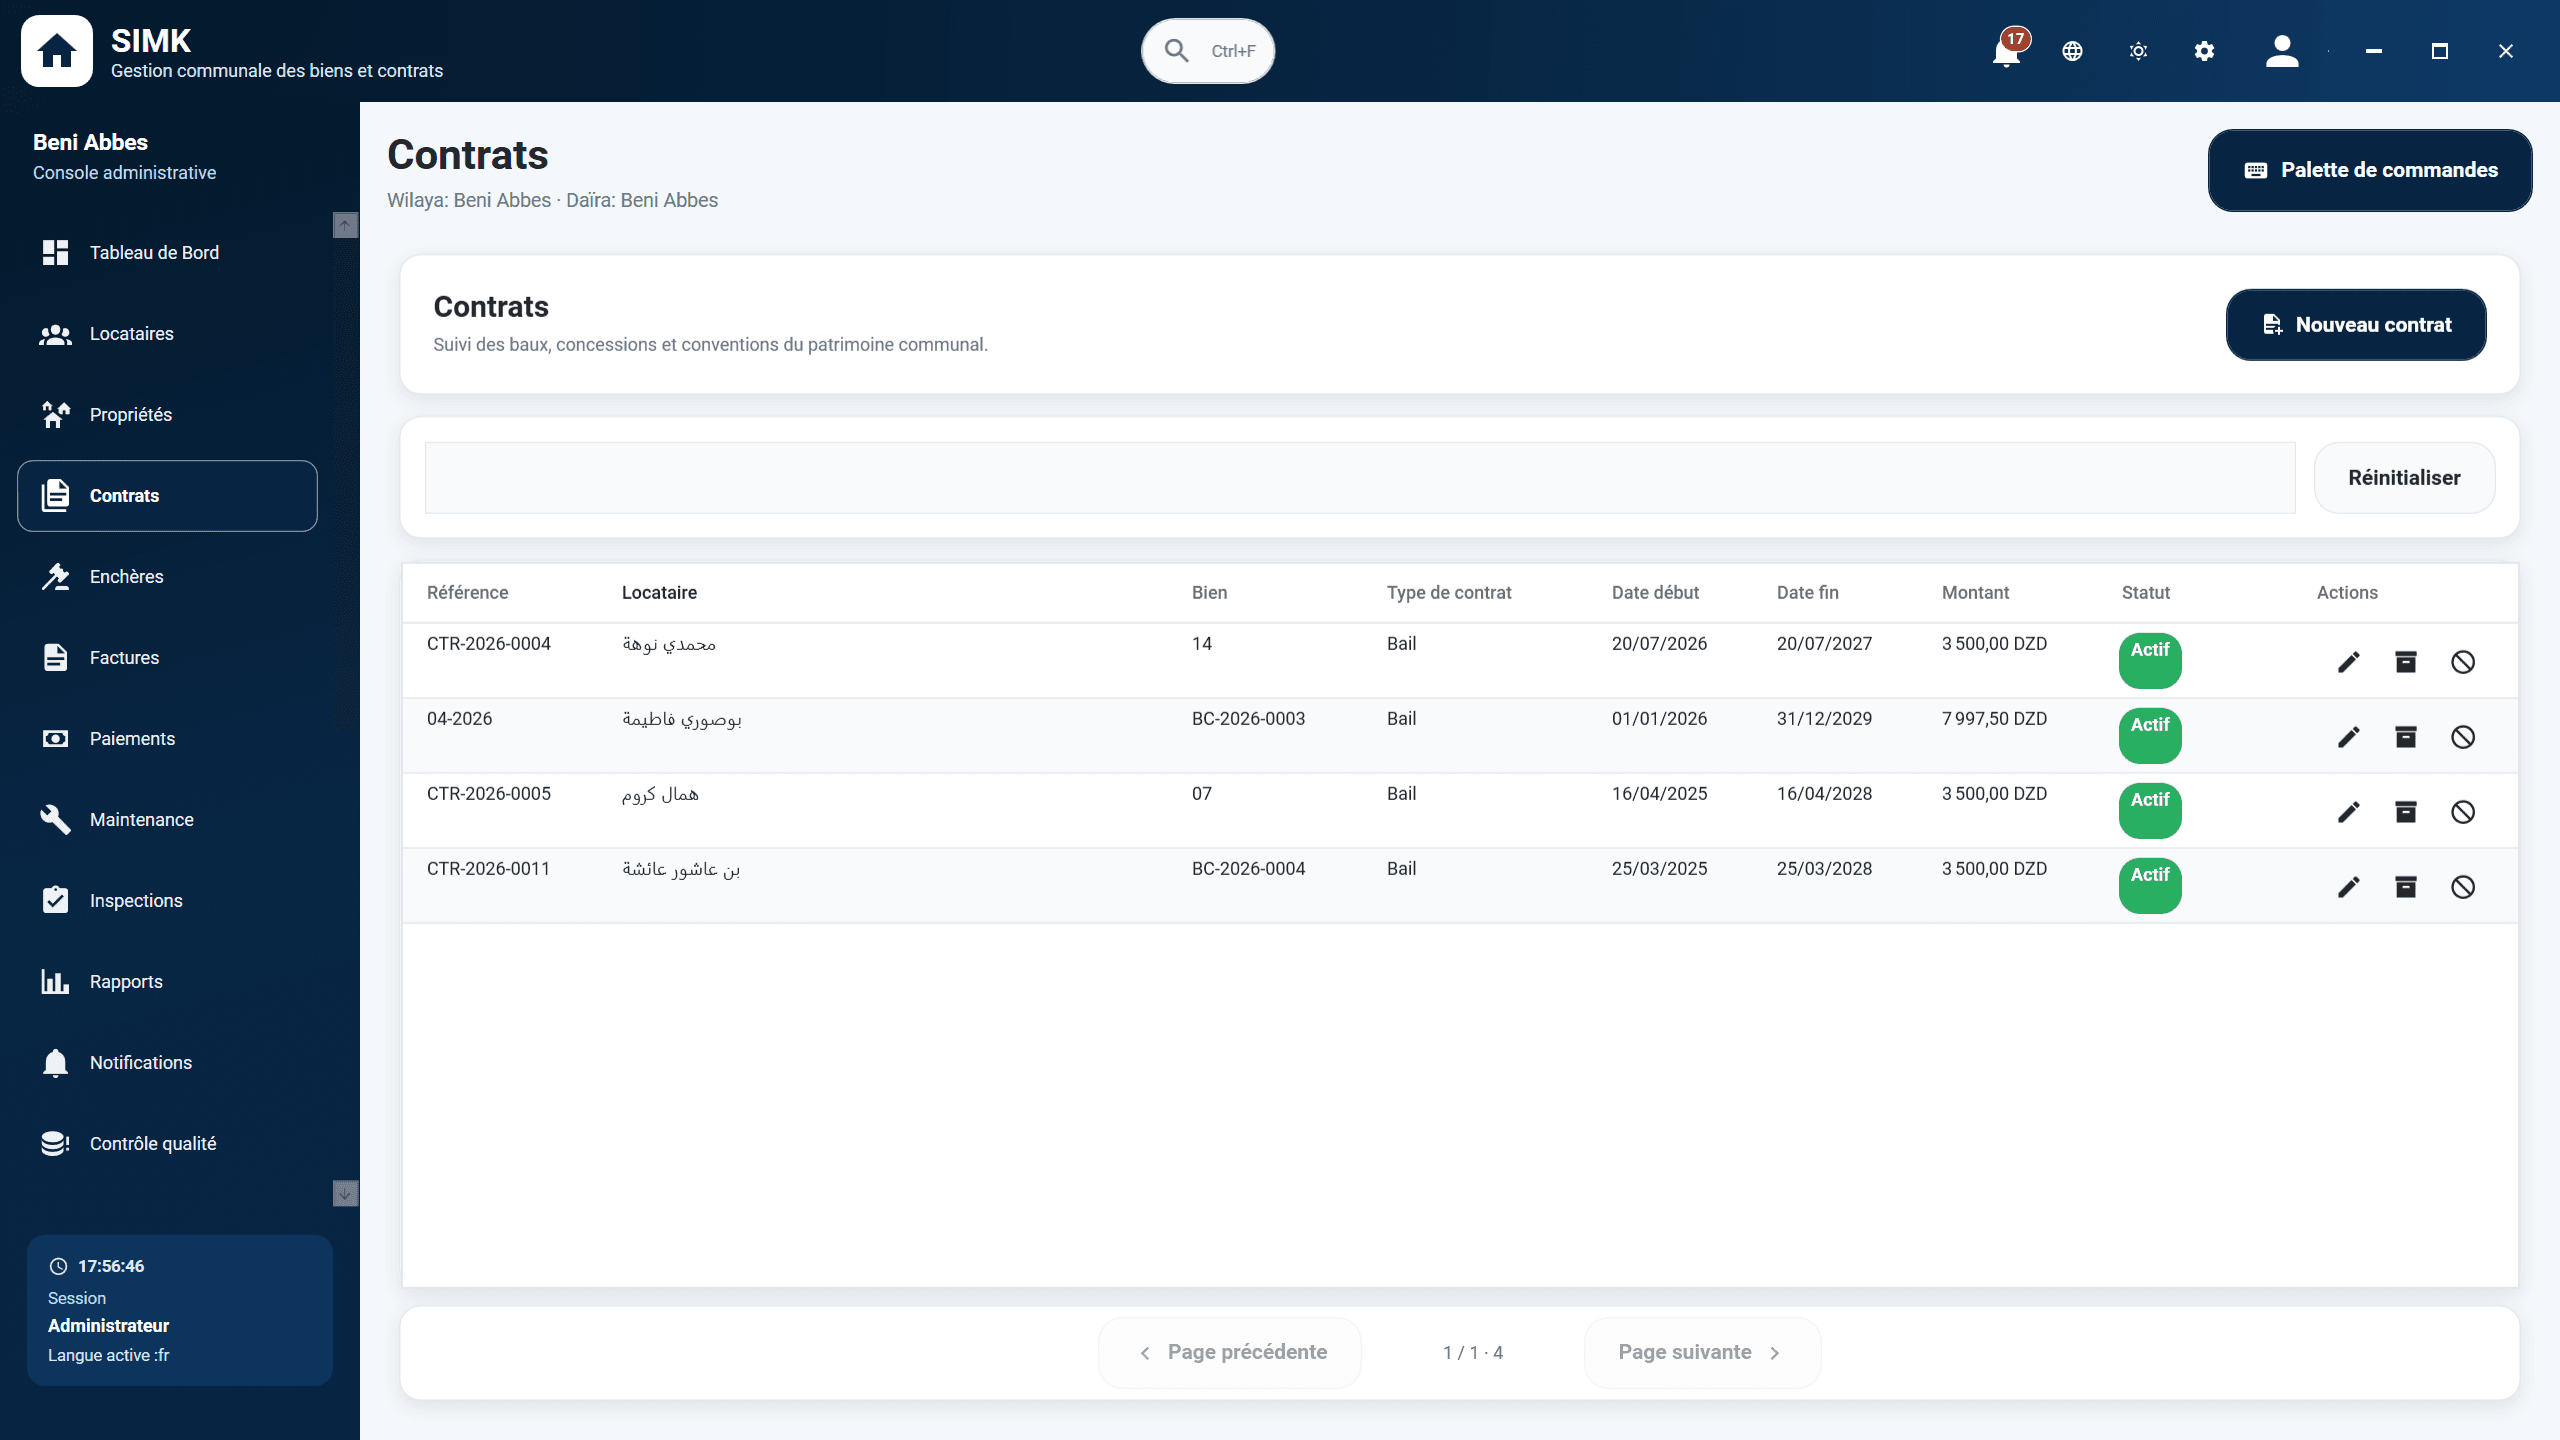This screenshot has height=1440, width=2560.
Task: Click the Réinitialiser button
Action: point(2404,478)
